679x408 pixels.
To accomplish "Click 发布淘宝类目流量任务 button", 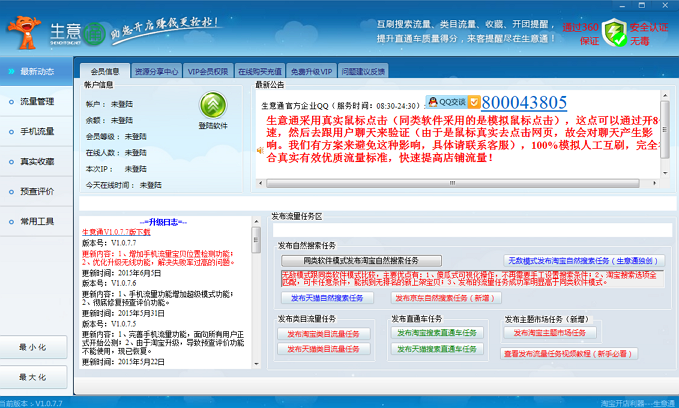I will click(323, 334).
